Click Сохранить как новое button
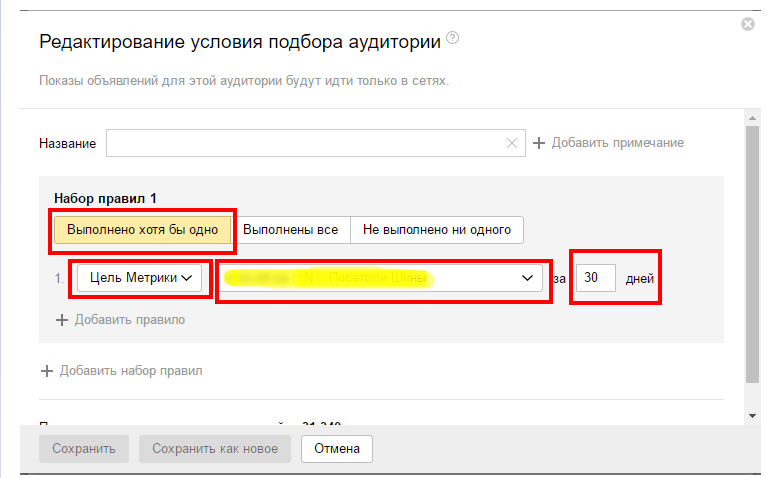 (x=215, y=449)
